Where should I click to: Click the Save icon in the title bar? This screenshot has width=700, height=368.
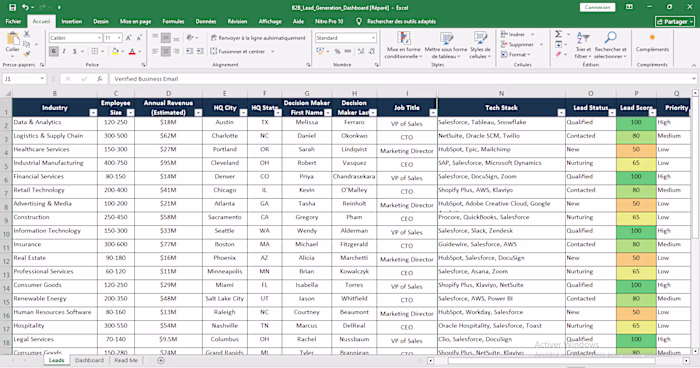(12, 7)
